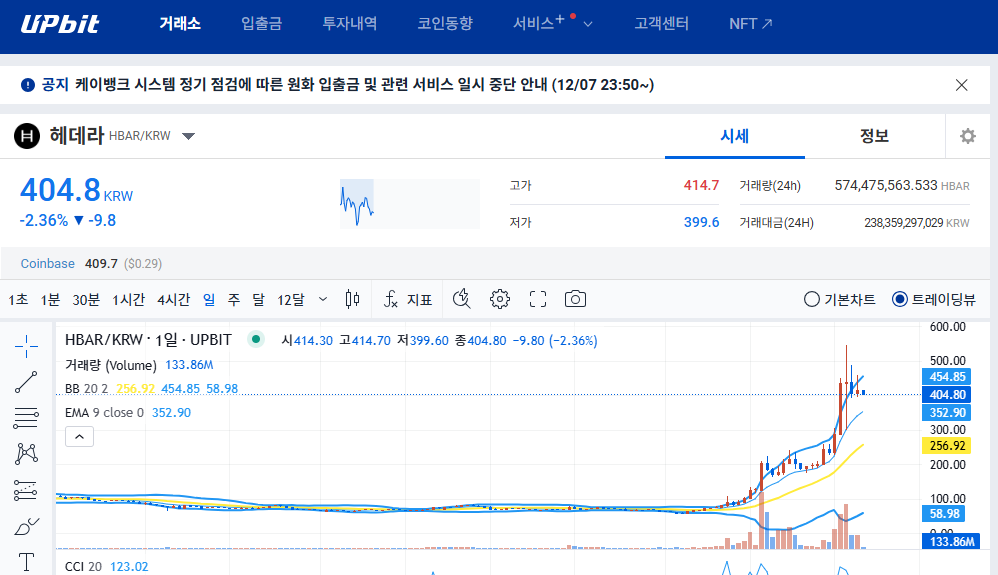Select the XABCD pattern tool
Image resolution: width=998 pixels, height=575 pixels.
26,454
